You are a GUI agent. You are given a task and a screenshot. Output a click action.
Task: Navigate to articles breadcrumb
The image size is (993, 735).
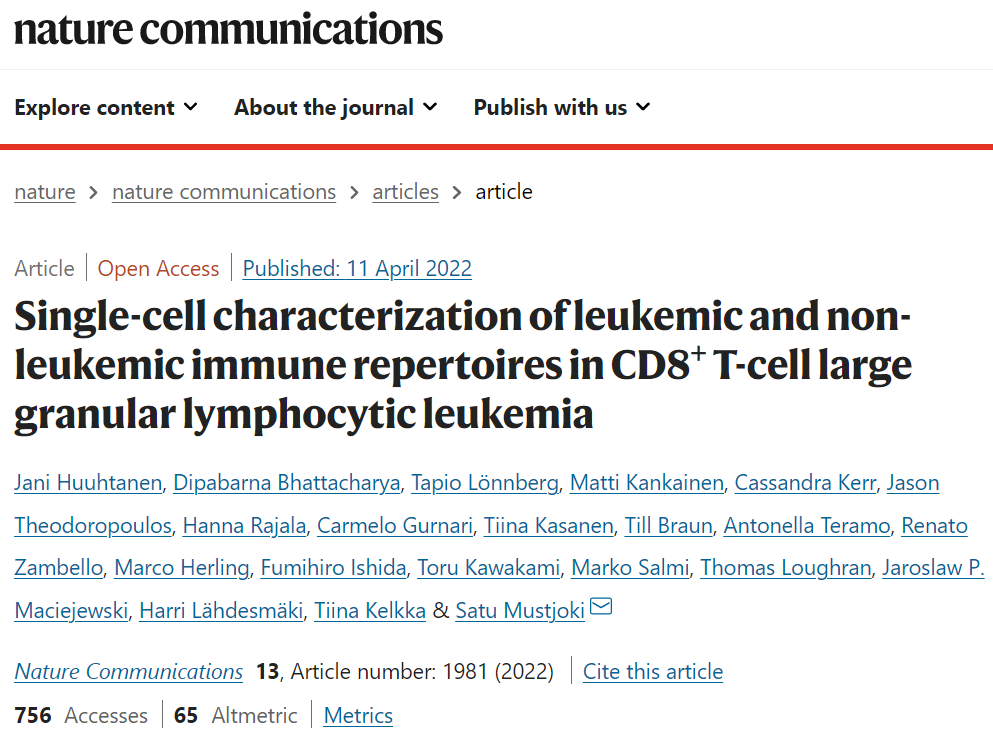click(405, 192)
